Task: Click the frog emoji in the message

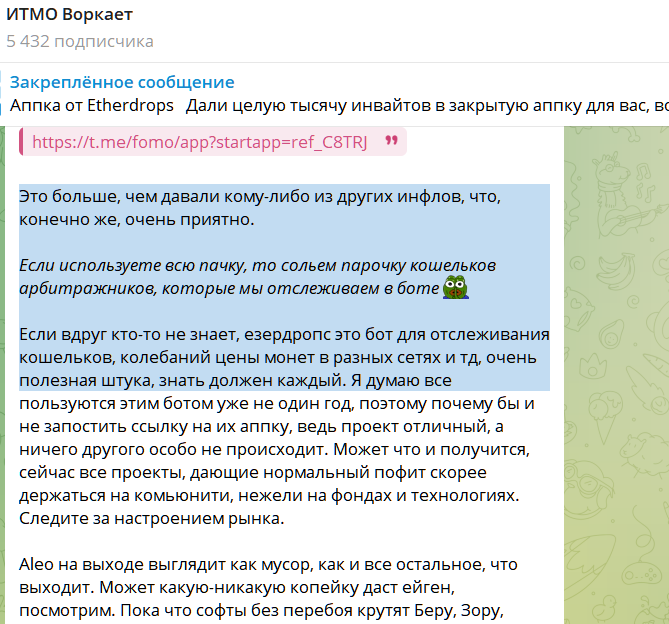Action: (x=455, y=287)
